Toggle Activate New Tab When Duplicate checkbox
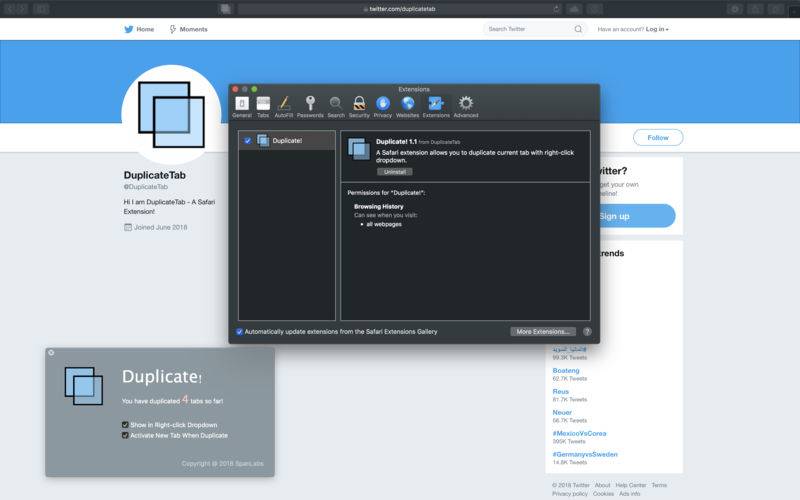 coord(125,435)
